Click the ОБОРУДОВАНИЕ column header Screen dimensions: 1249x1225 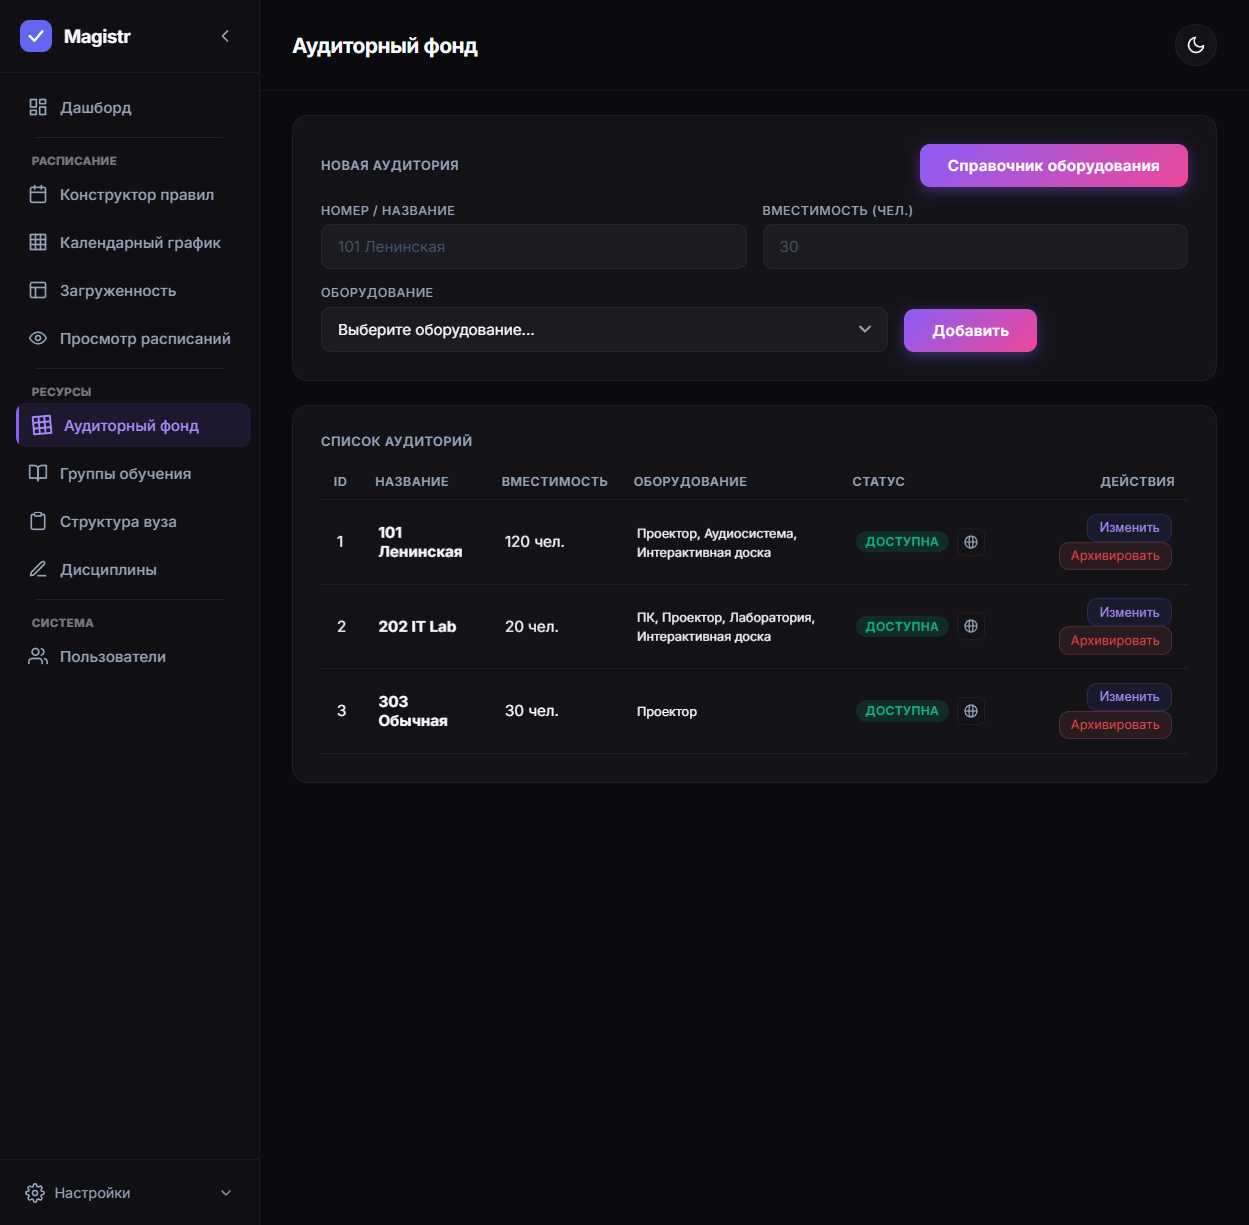690,481
